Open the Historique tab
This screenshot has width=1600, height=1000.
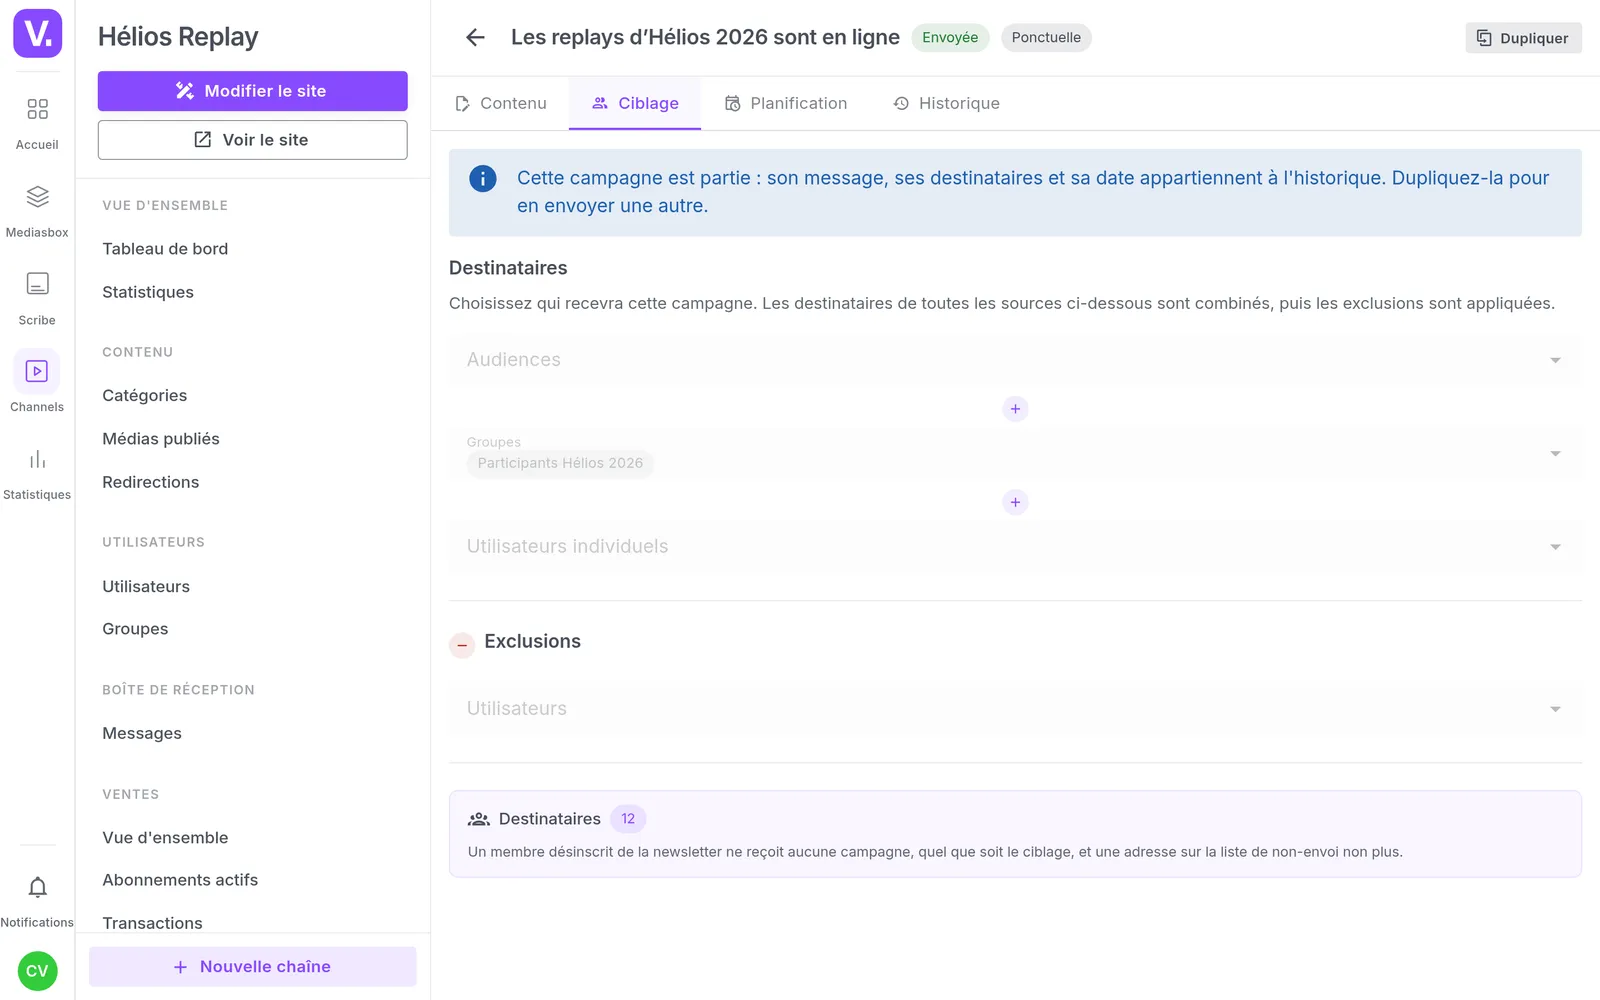[x=947, y=103]
